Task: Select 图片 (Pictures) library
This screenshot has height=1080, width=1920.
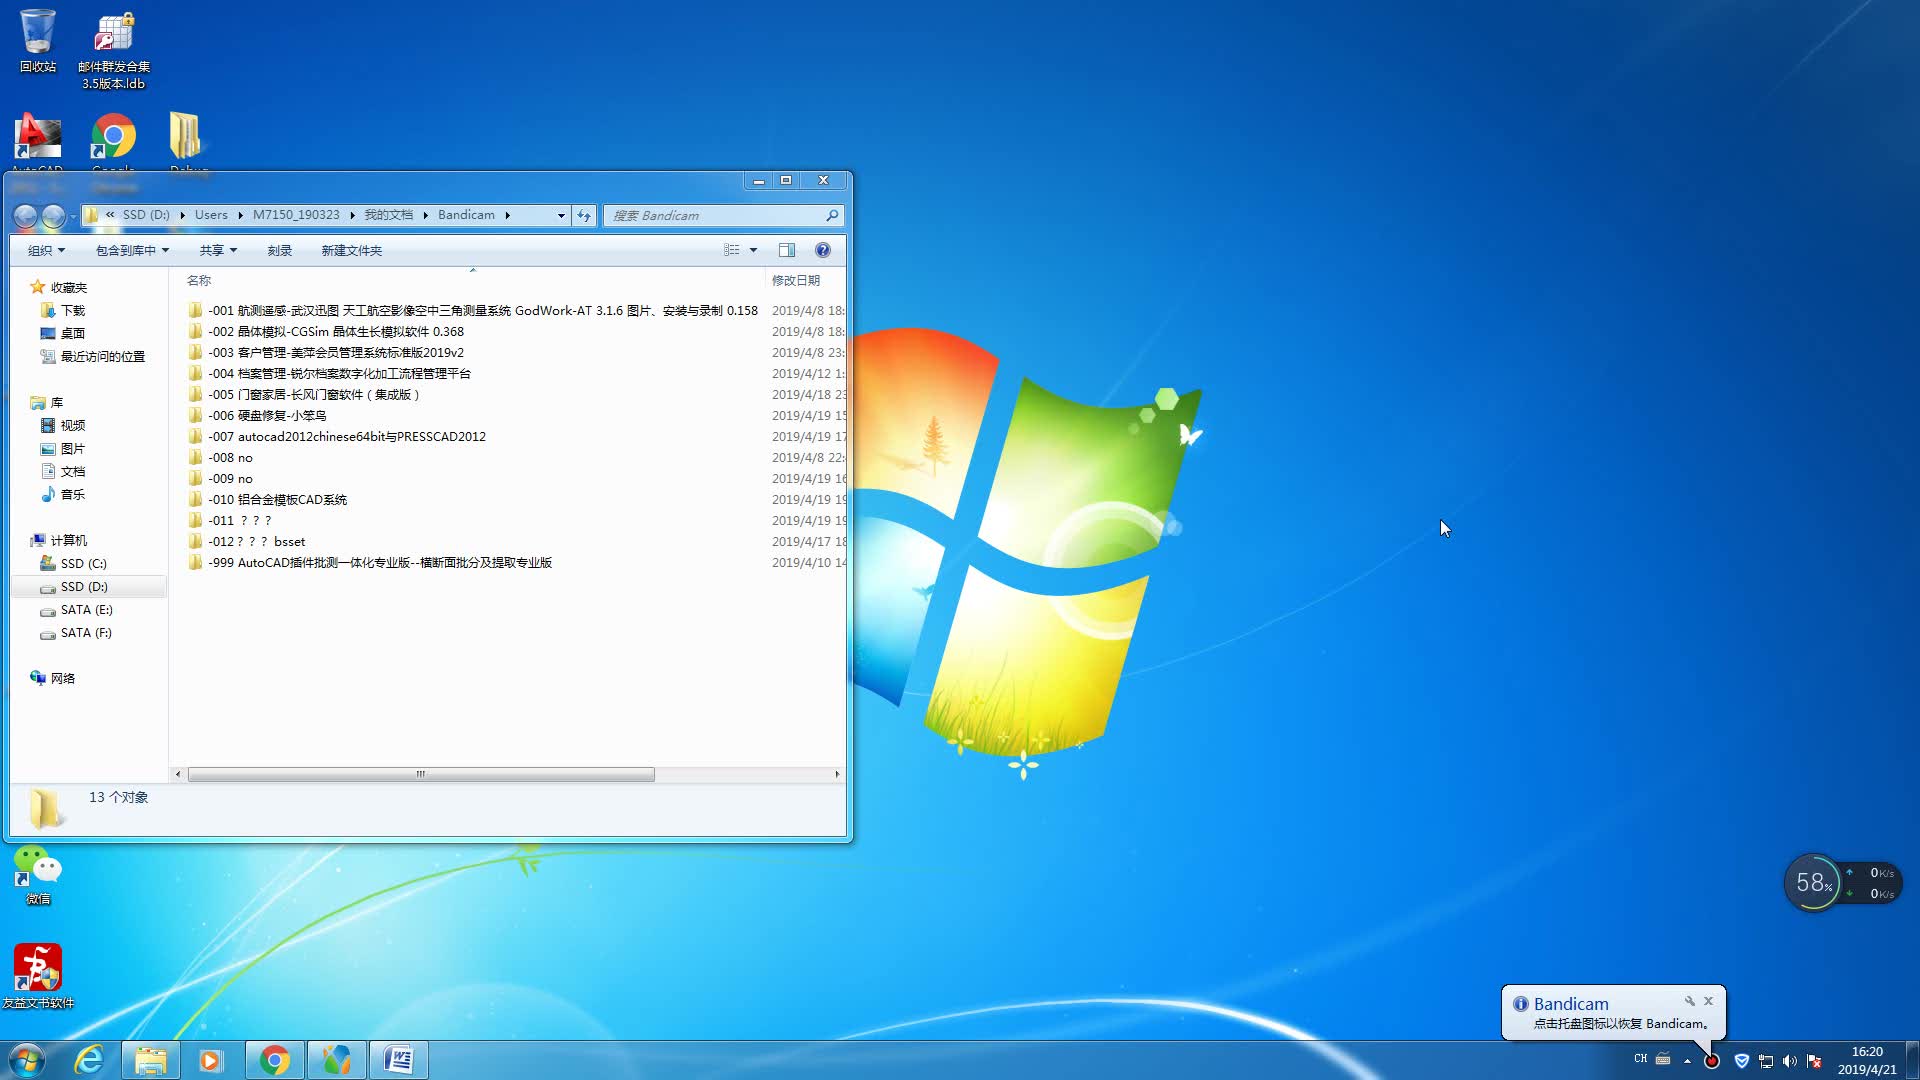Action: [63, 448]
